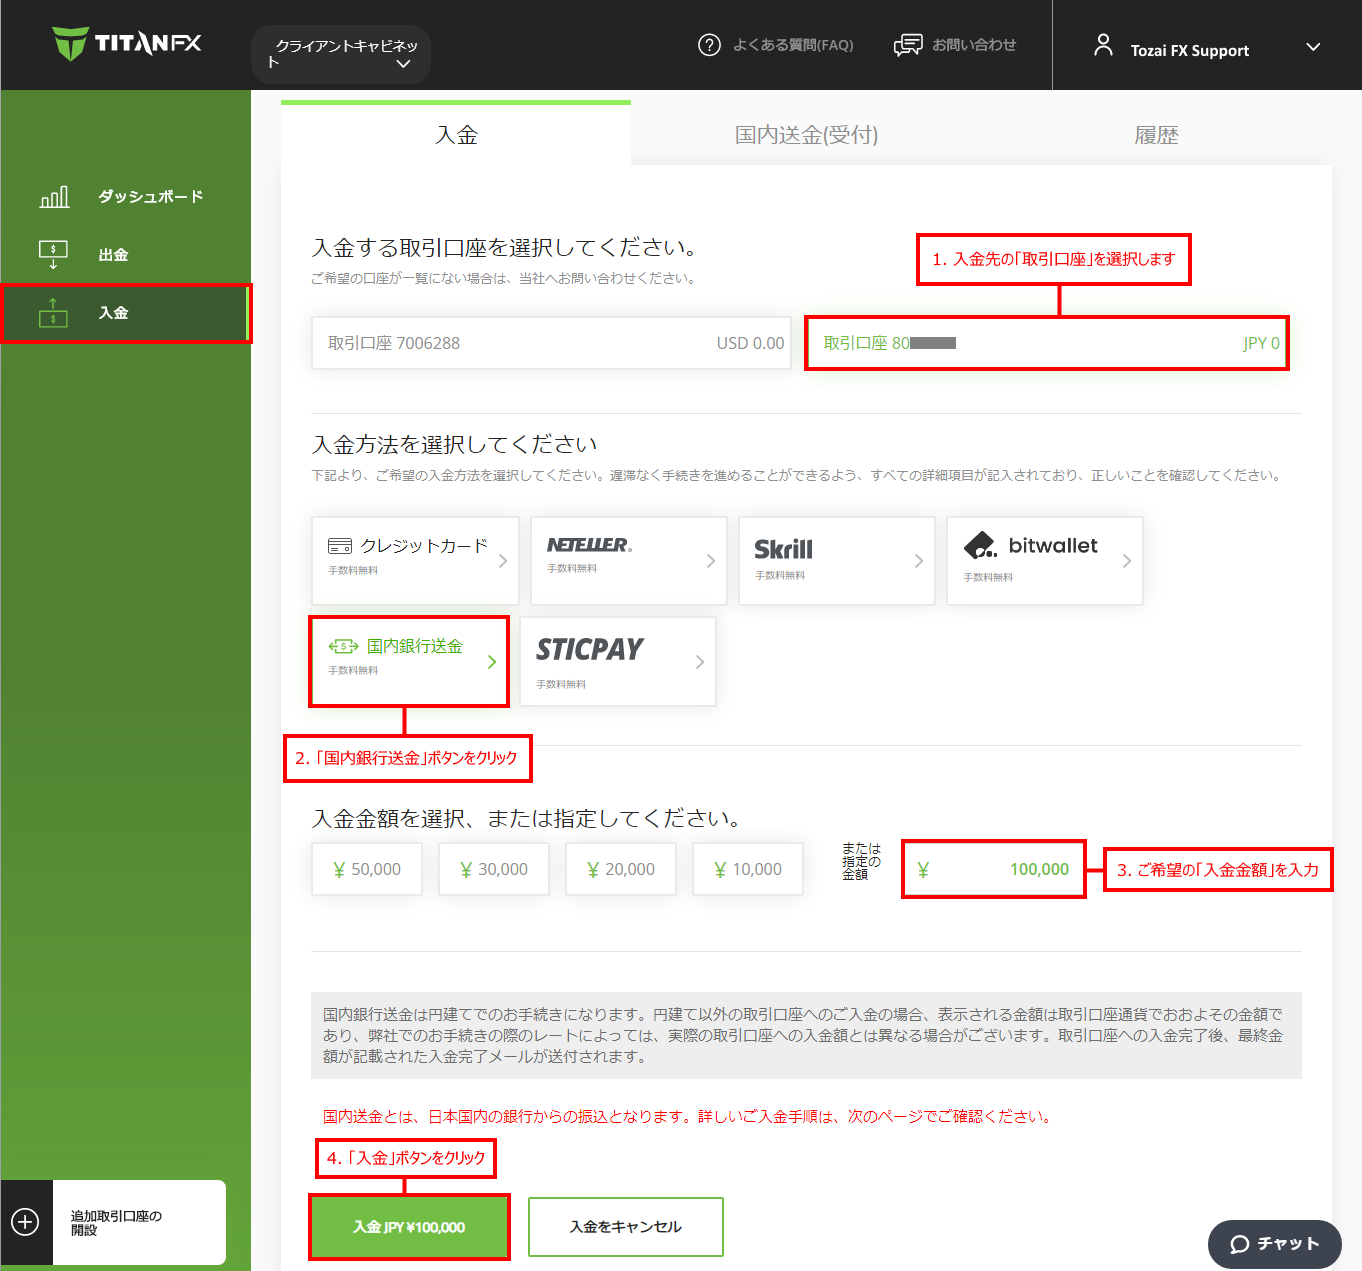The width and height of the screenshot is (1362, 1271).
Task: Click the 入金 JPY ¥100,000 button
Action: pyautogui.click(x=409, y=1227)
